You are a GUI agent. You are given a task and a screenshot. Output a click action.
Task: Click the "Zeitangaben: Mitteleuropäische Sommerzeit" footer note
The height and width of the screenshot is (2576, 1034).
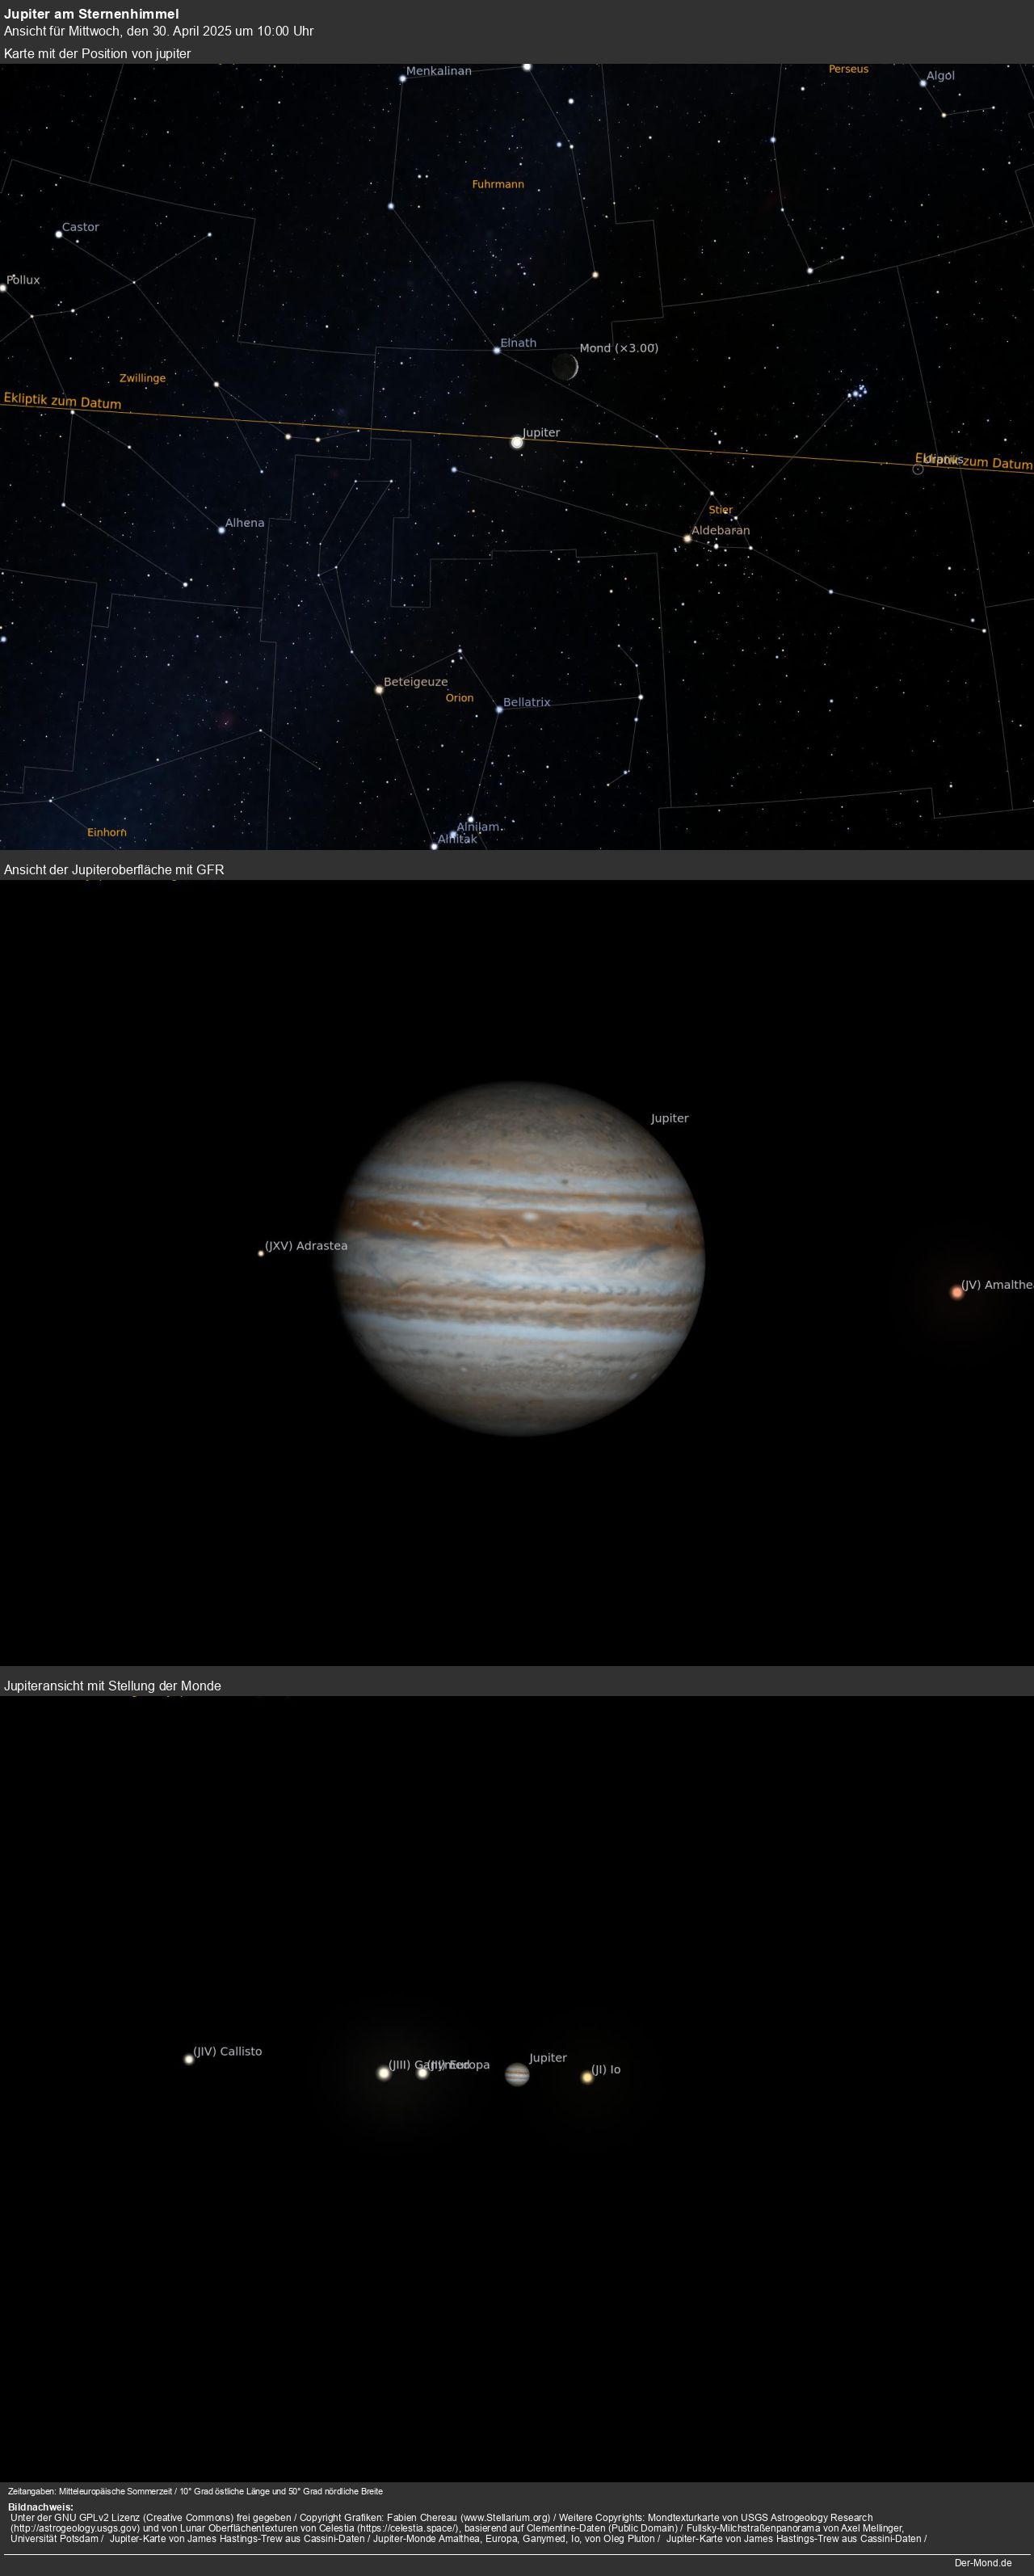click(x=195, y=2491)
